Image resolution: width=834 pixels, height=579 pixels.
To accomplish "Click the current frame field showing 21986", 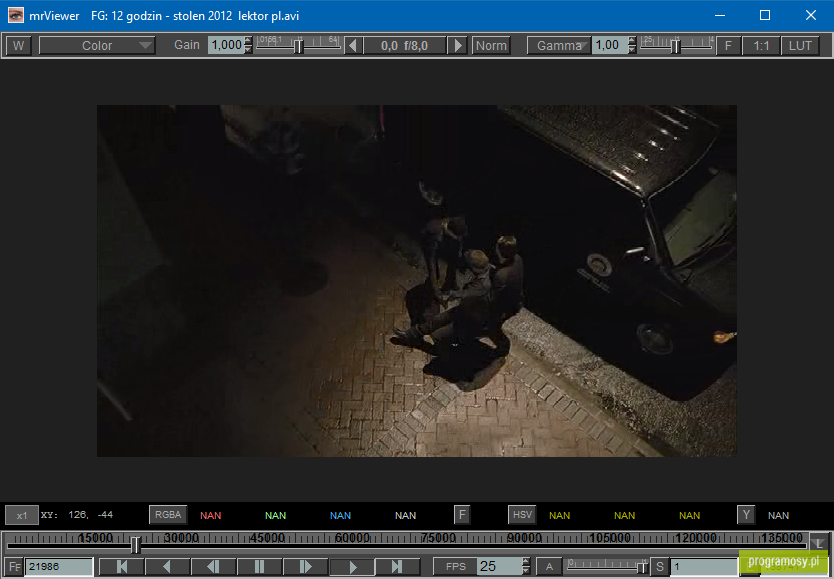I will (x=59, y=567).
